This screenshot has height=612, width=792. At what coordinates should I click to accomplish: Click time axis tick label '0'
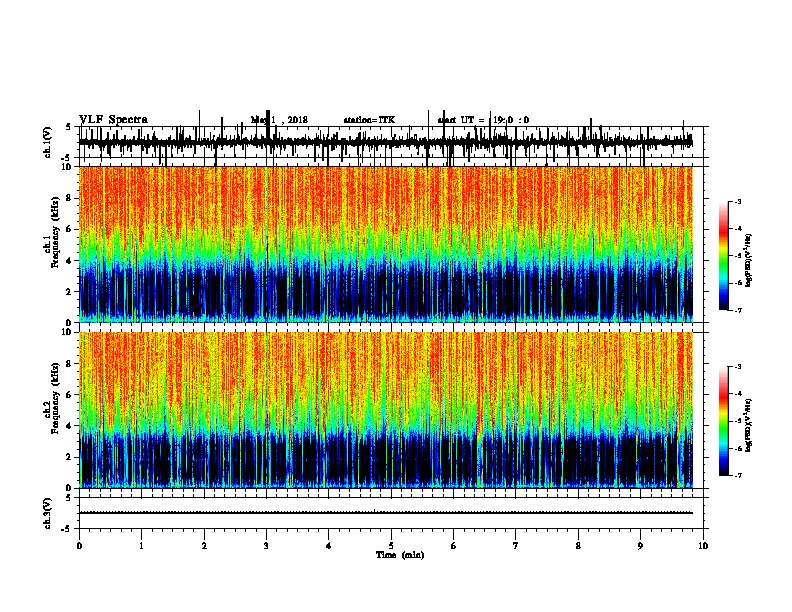[79, 546]
